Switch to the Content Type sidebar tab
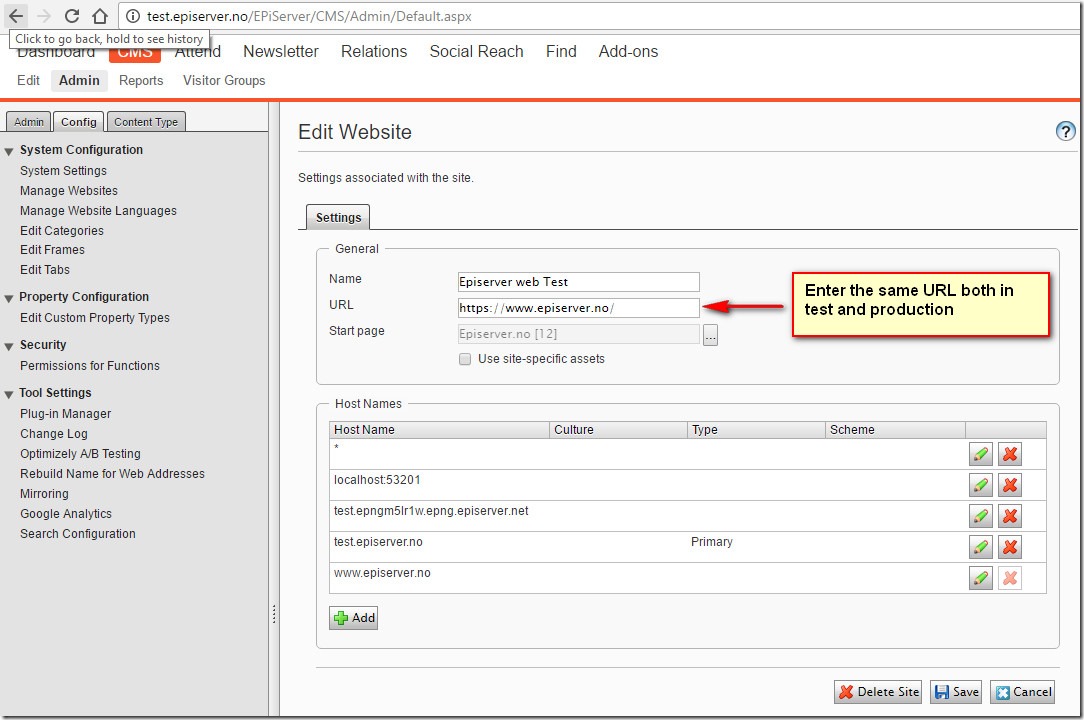Screen dimensions: 1084x720 146,122
